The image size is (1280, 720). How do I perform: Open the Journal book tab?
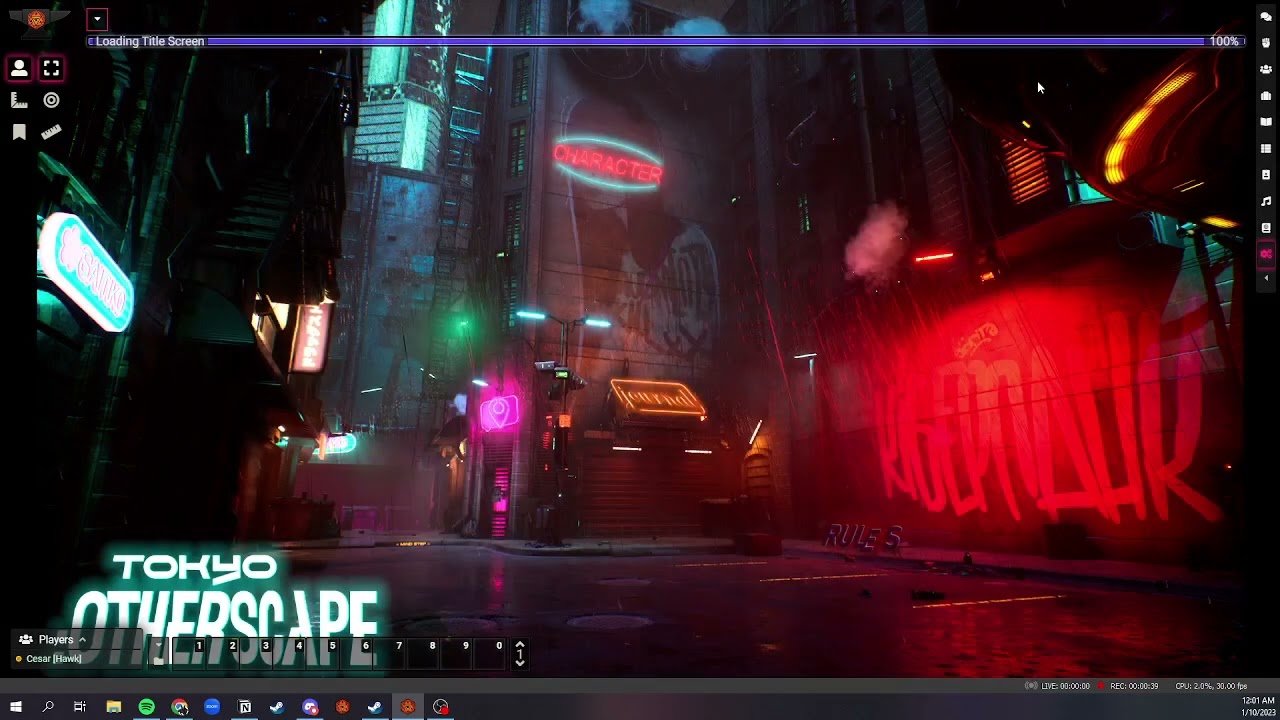coord(1266,122)
